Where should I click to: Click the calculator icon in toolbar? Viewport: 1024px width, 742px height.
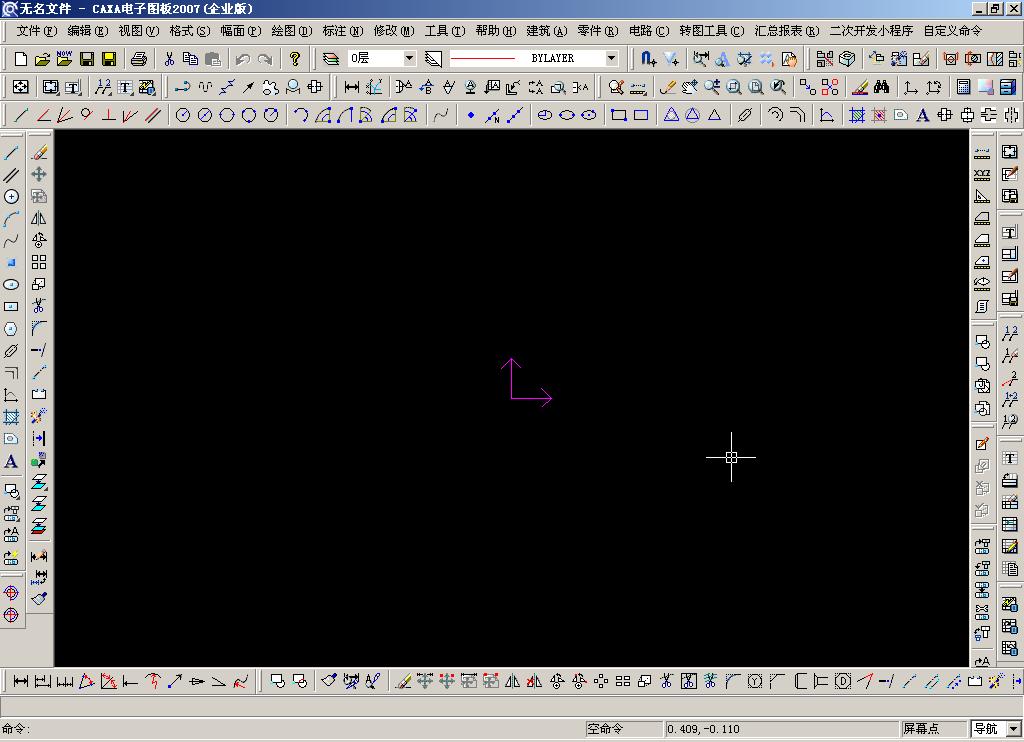point(963,87)
